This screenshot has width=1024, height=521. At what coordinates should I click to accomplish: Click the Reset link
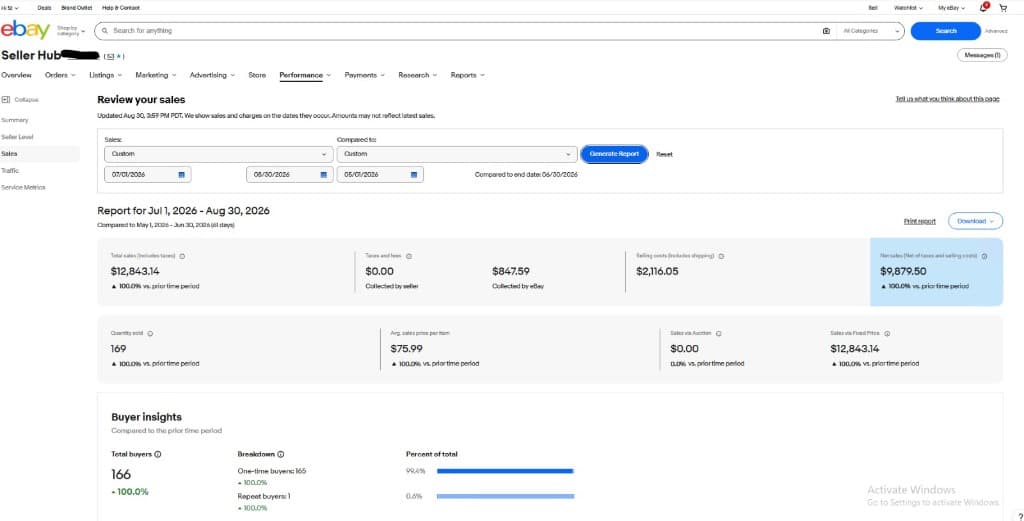(x=664, y=155)
